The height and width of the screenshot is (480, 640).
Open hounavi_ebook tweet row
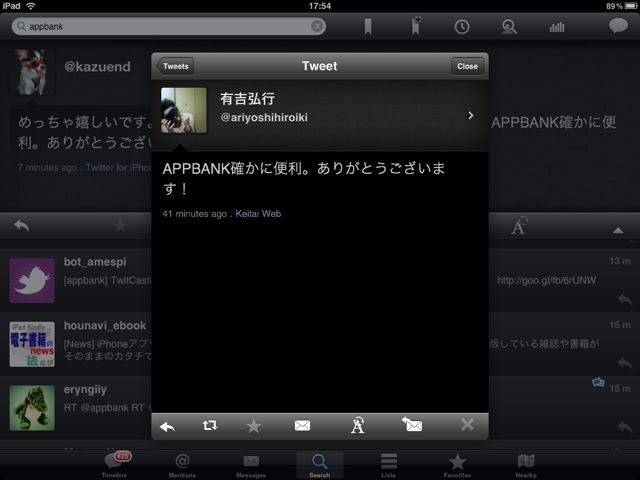coord(320,344)
